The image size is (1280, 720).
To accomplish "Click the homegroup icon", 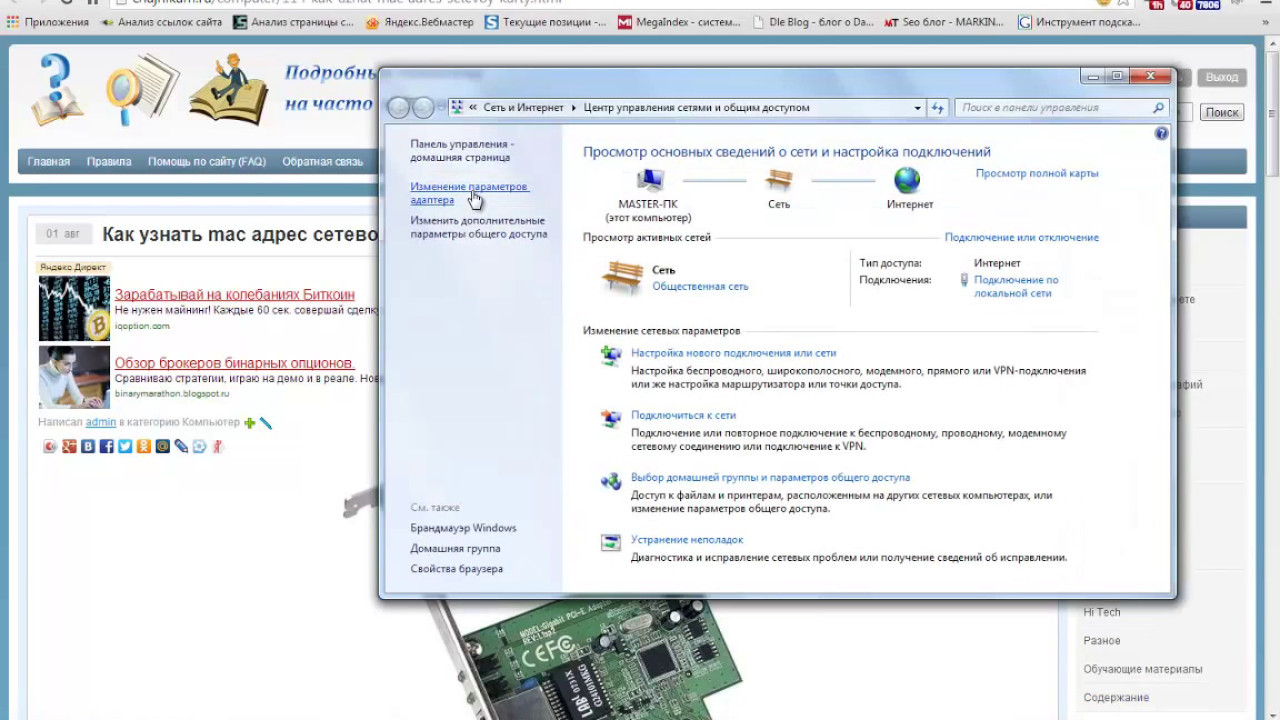I will (610, 481).
